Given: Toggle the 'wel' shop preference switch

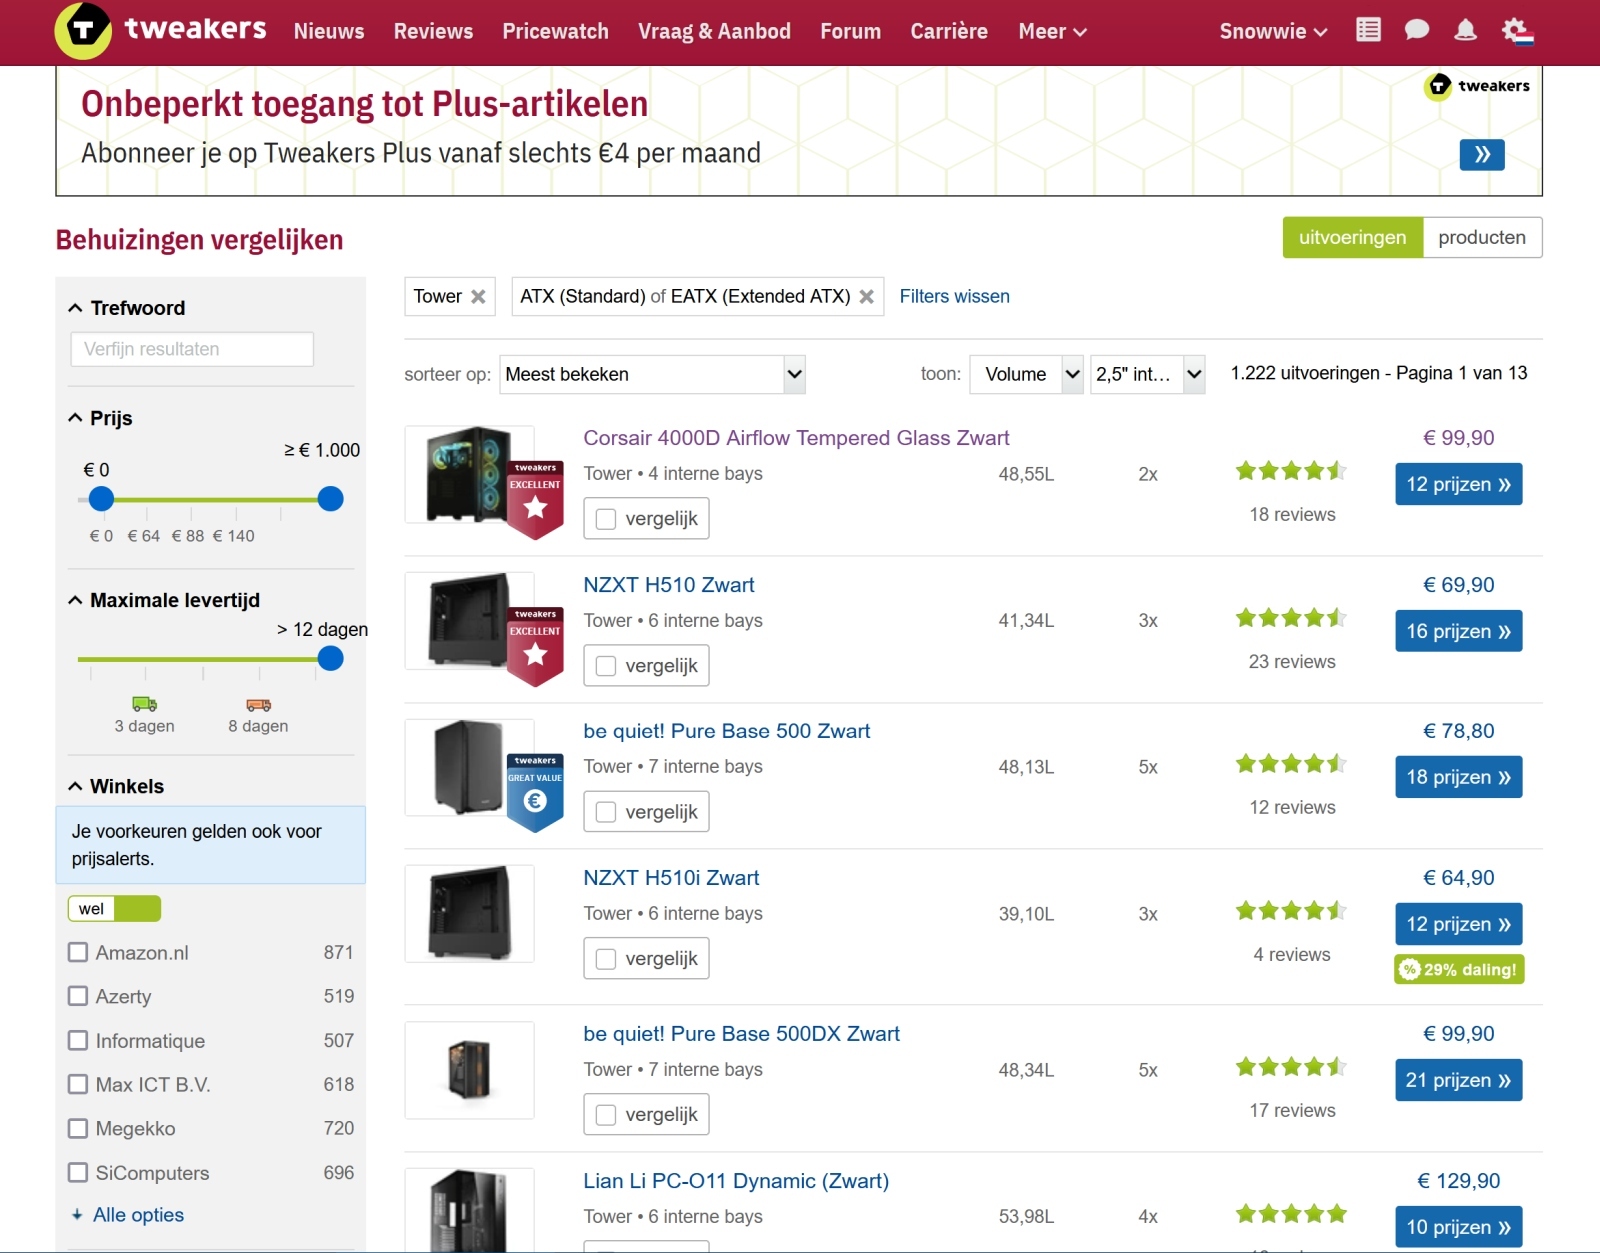Looking at the screenshot, I should coord(114,909).
